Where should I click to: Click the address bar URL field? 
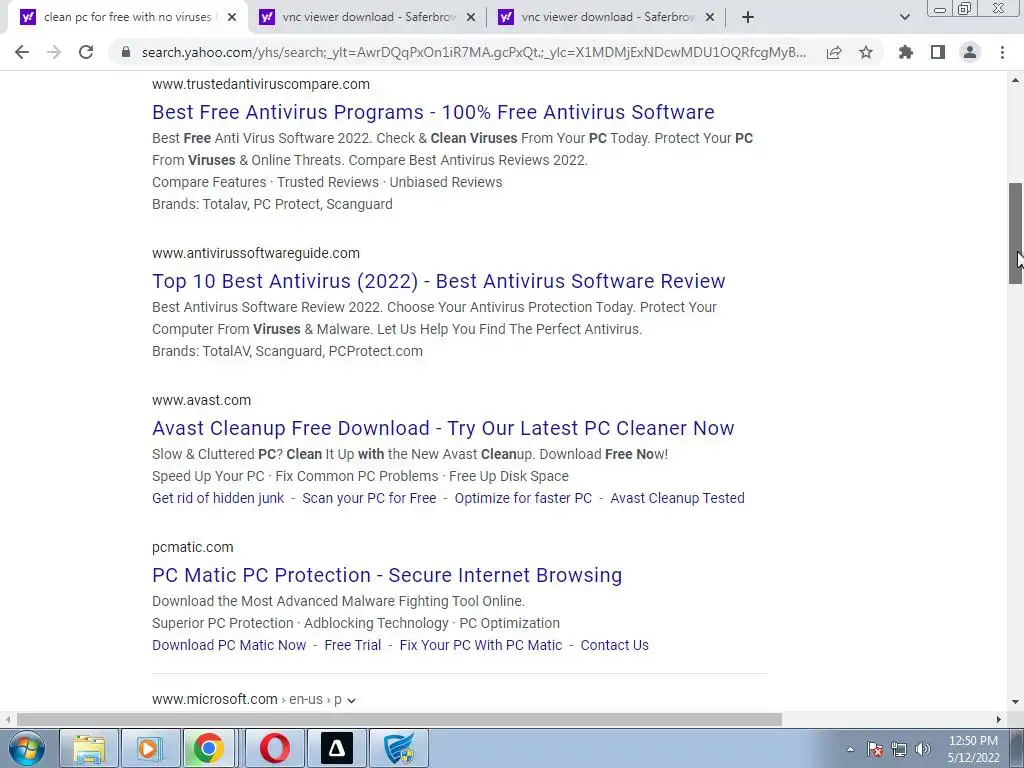473,52
